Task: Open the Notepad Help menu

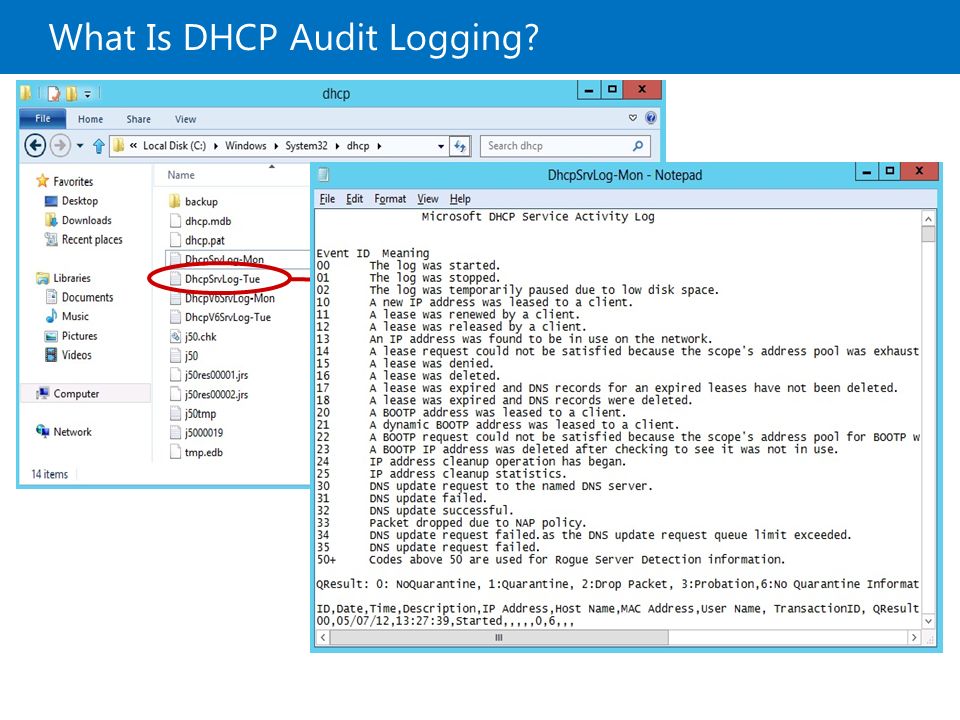Action: tap(460, 199)
